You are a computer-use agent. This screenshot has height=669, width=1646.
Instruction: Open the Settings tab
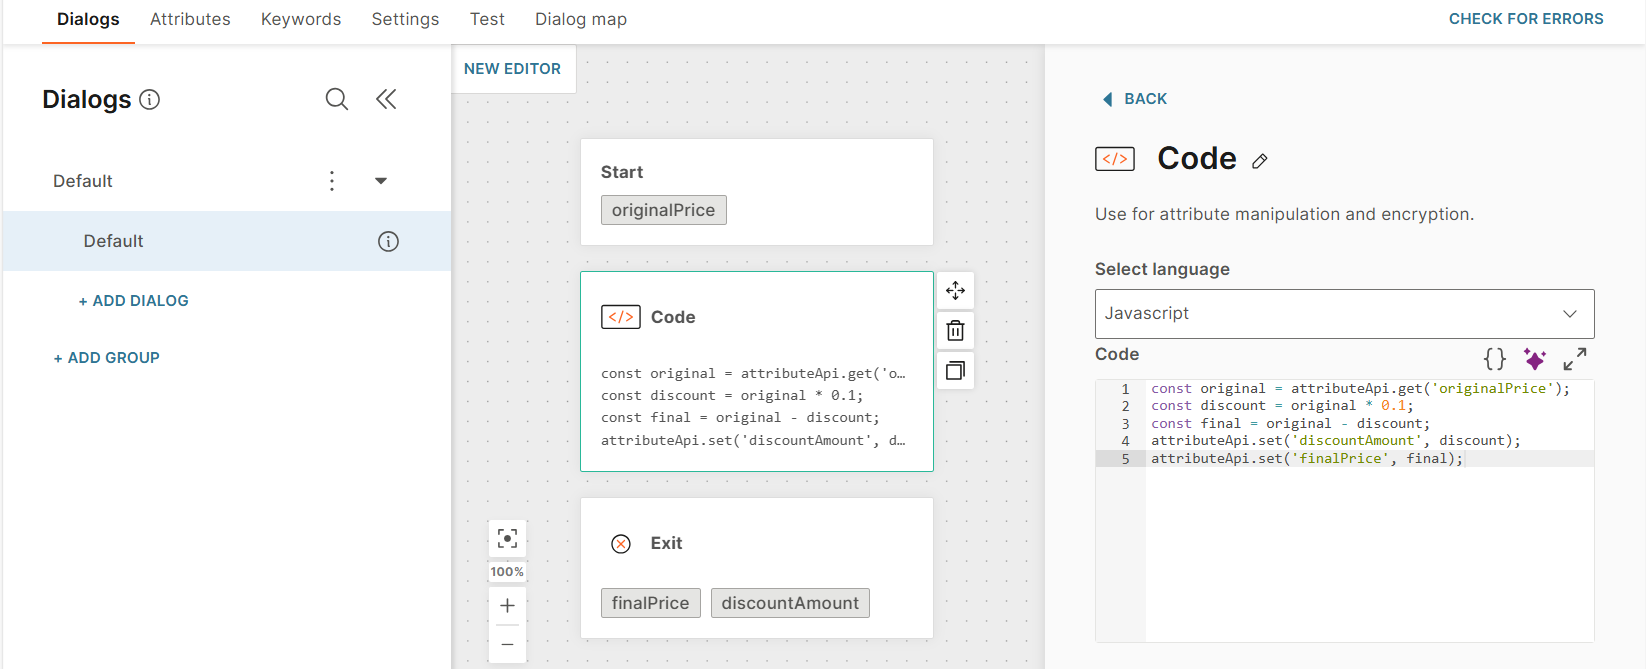point(405,20)
